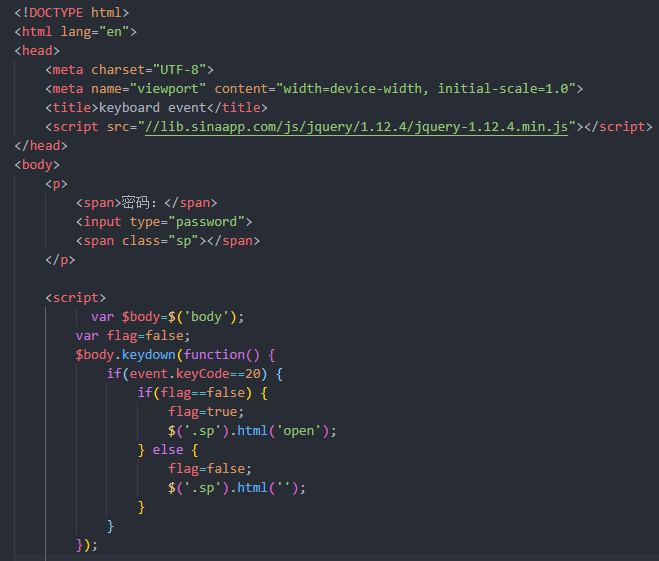
Task: Click the '} else {' line
Action: (168, 450)
